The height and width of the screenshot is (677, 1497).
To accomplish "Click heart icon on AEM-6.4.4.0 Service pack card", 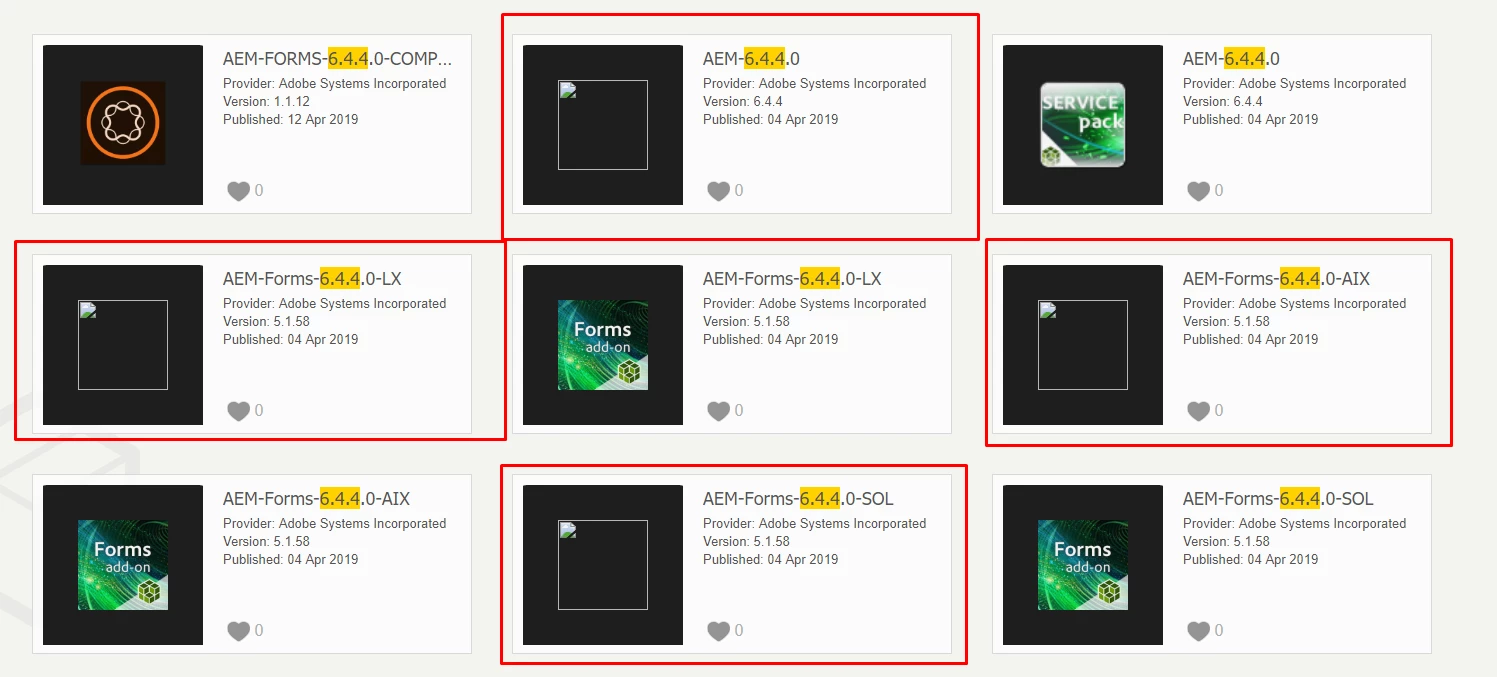I will tap(1198, 191).
